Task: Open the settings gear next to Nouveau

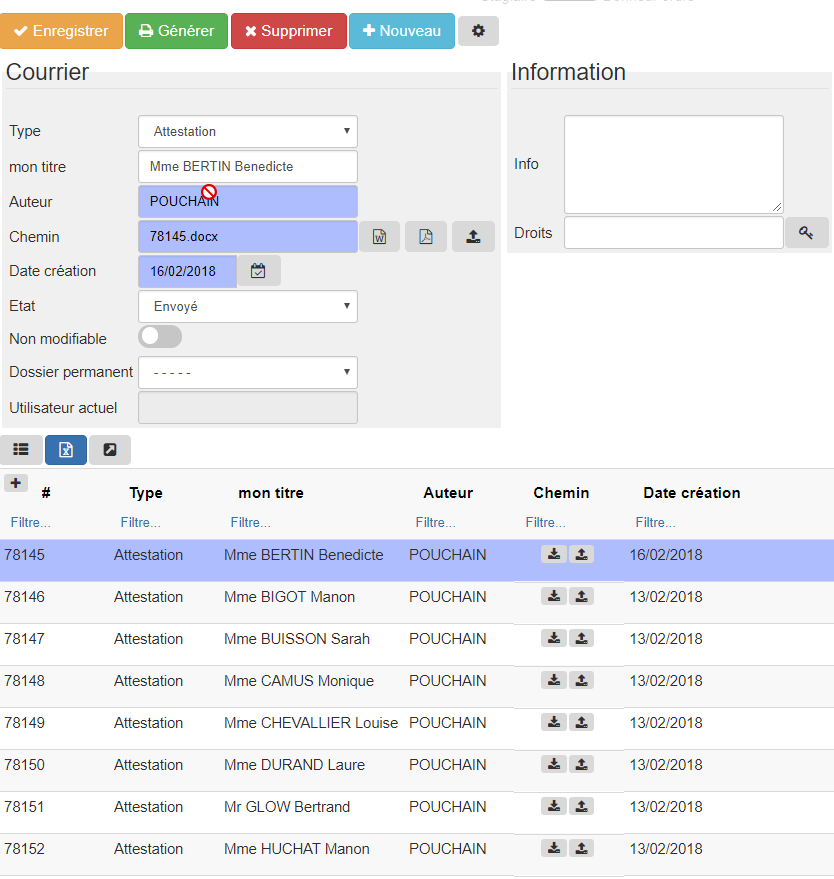Action: coord(478,31)
